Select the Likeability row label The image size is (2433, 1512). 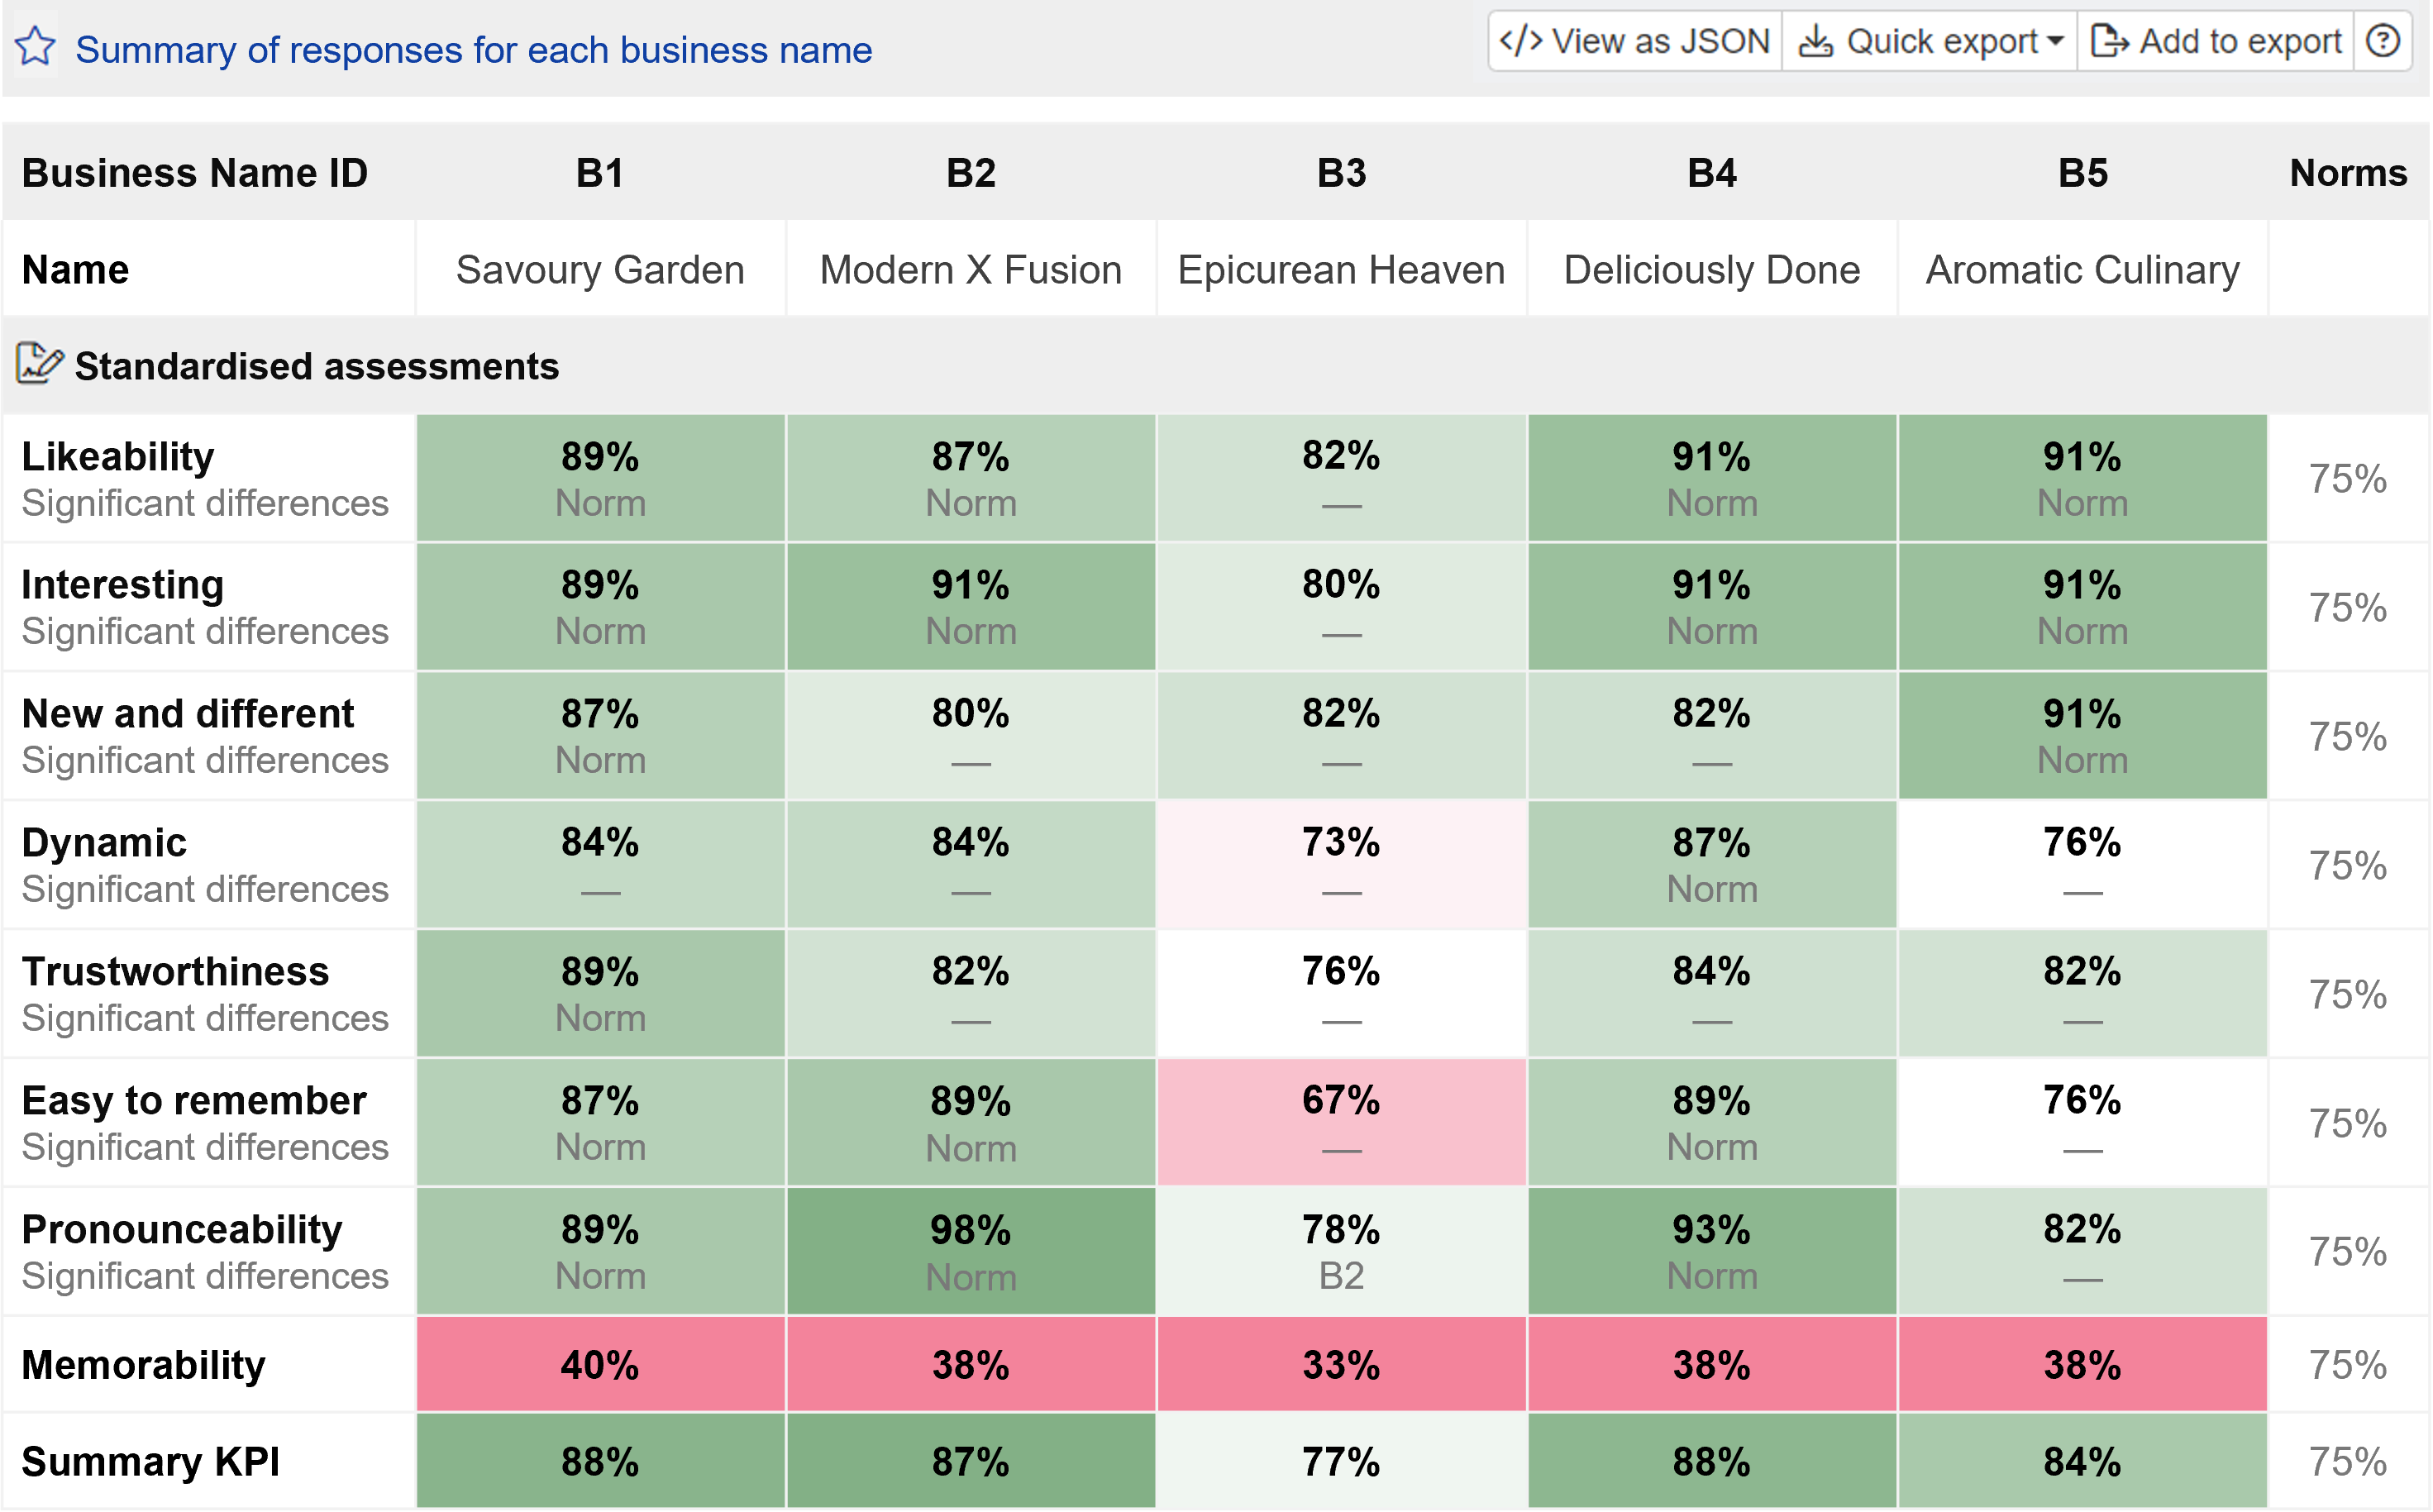(118, 457)
